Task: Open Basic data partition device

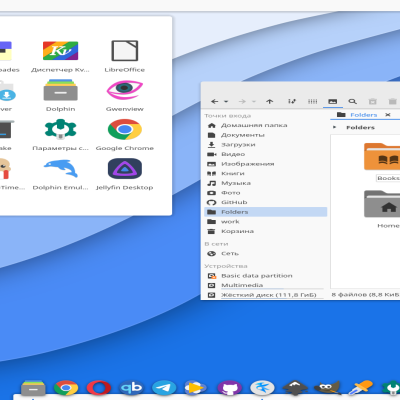Action: tap(265, 276)
